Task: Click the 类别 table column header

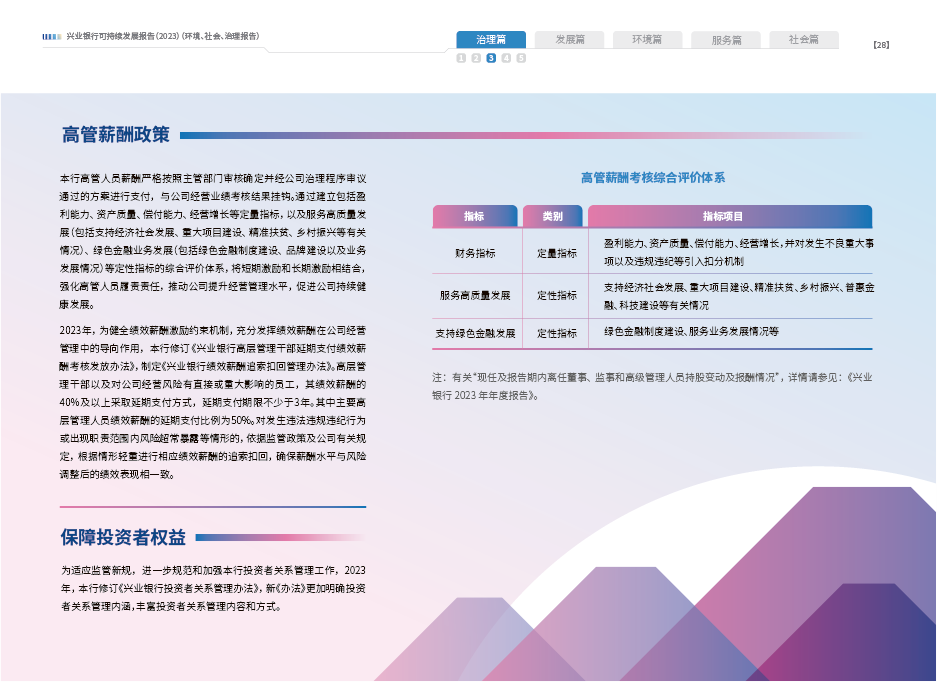Action: [x=552, y=216]
